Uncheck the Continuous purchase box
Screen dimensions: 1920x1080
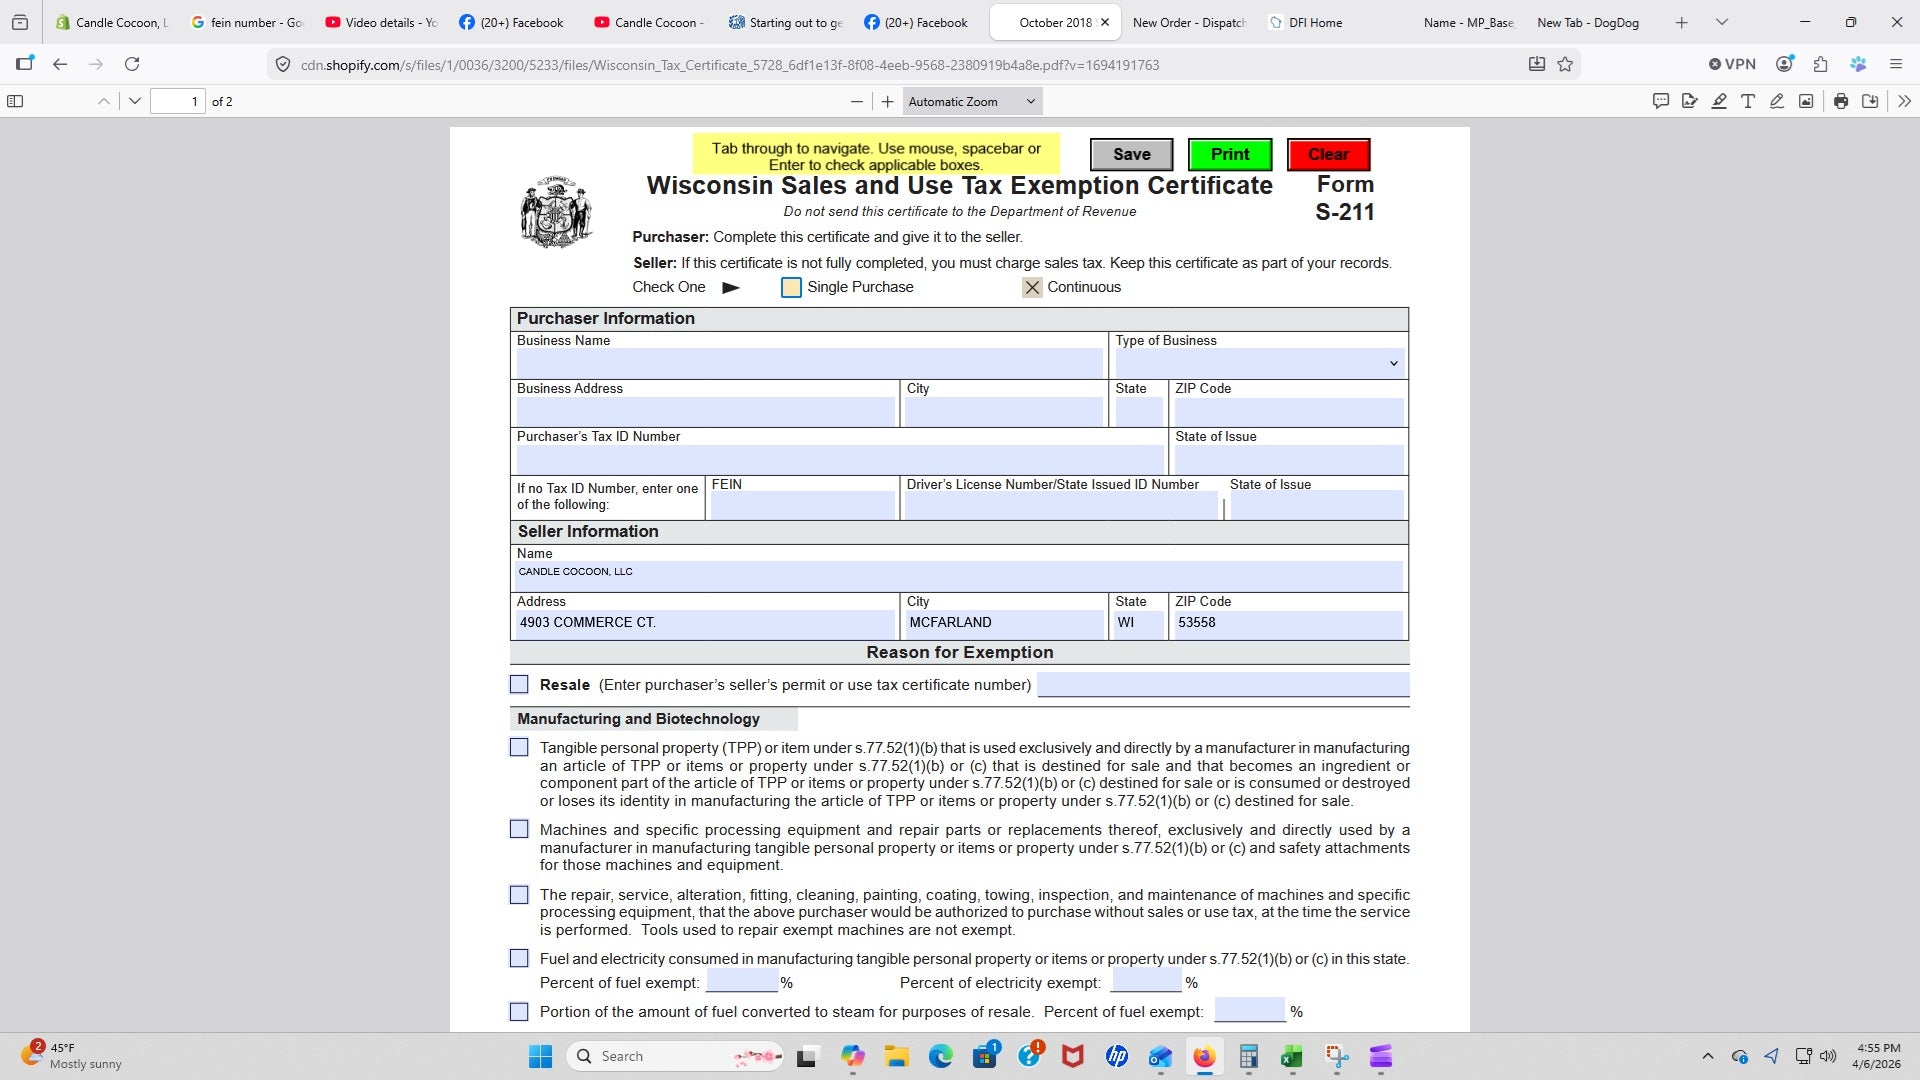coord(1032,287)
